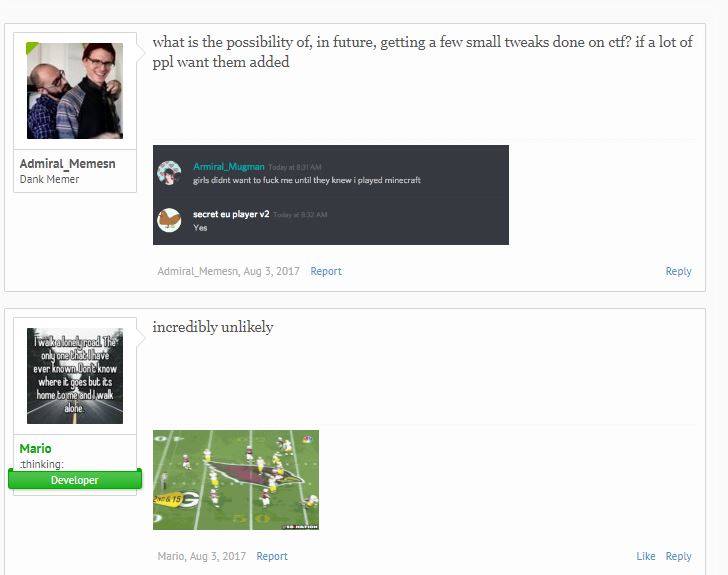Click the Admiral_Memesn username under the avatar
Screen dimensions: 728x575
[x=67, y=164]
